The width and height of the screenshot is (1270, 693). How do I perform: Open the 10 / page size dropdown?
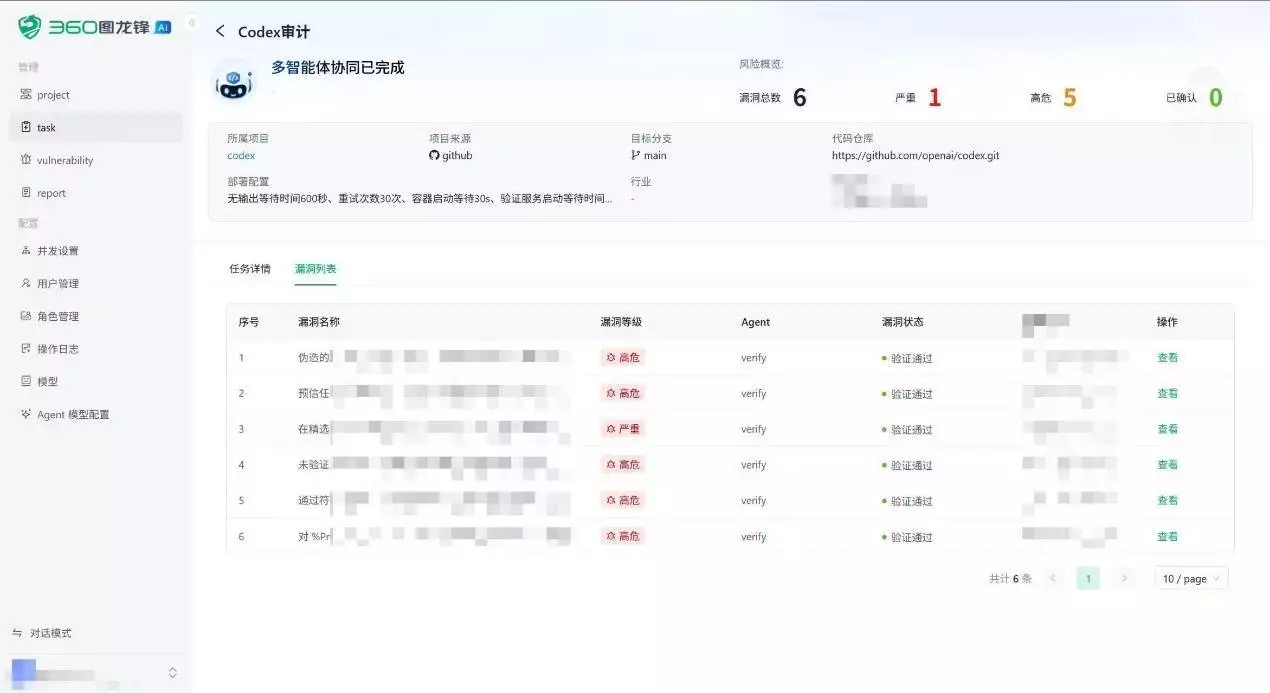(x=1191, y=578)
